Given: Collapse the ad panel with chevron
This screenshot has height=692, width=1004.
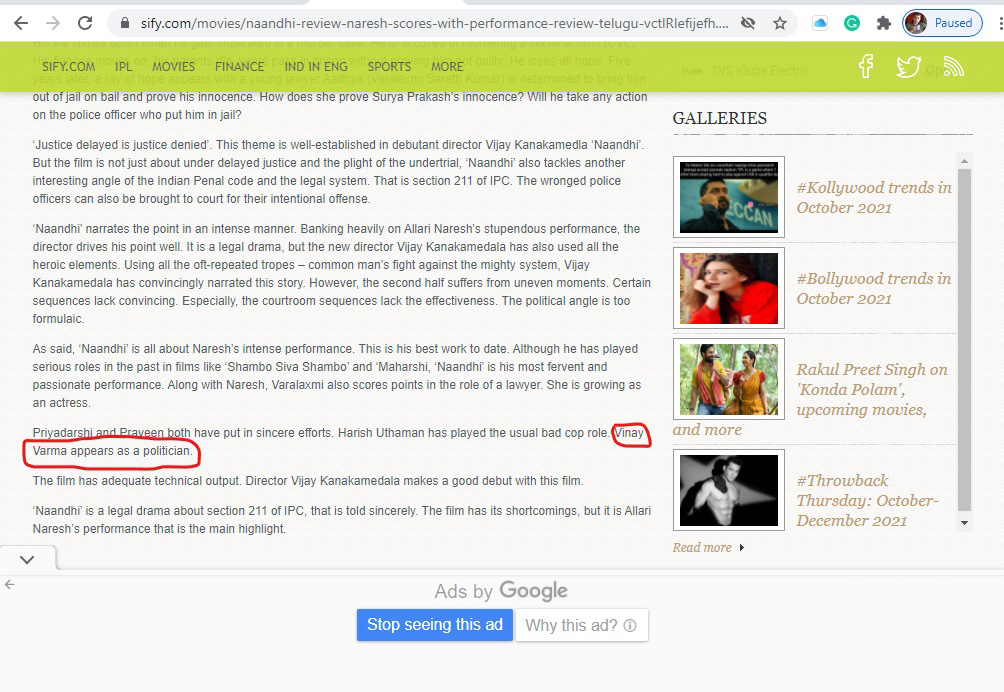Looking at the screenshot, I should click(x=27, y=559).
